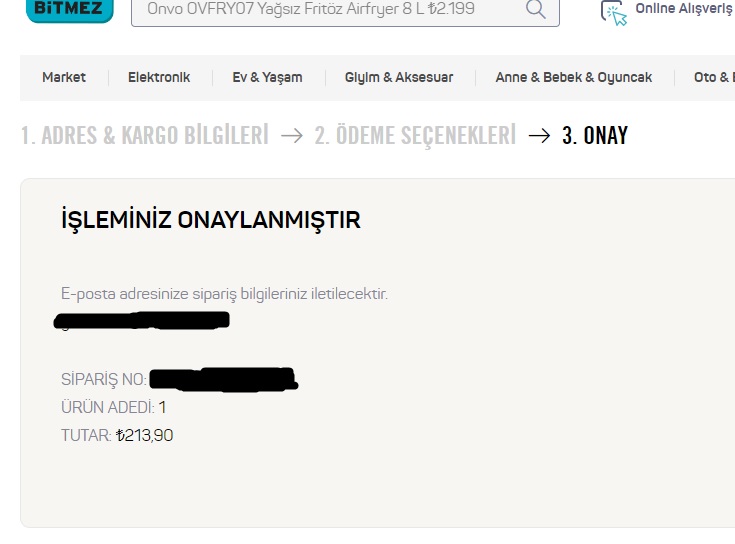The height and width of the screenshot is (544, 735).
Task: Open Anne & Bebek & Oyuncak category
Action: click(574, 77)
